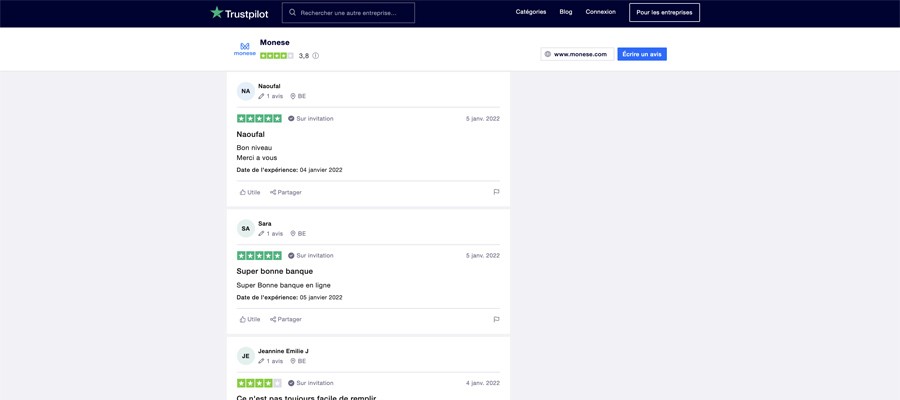
Task: Click the verified check icon on Naoufal's review
Action: click(x=291, y=119)
